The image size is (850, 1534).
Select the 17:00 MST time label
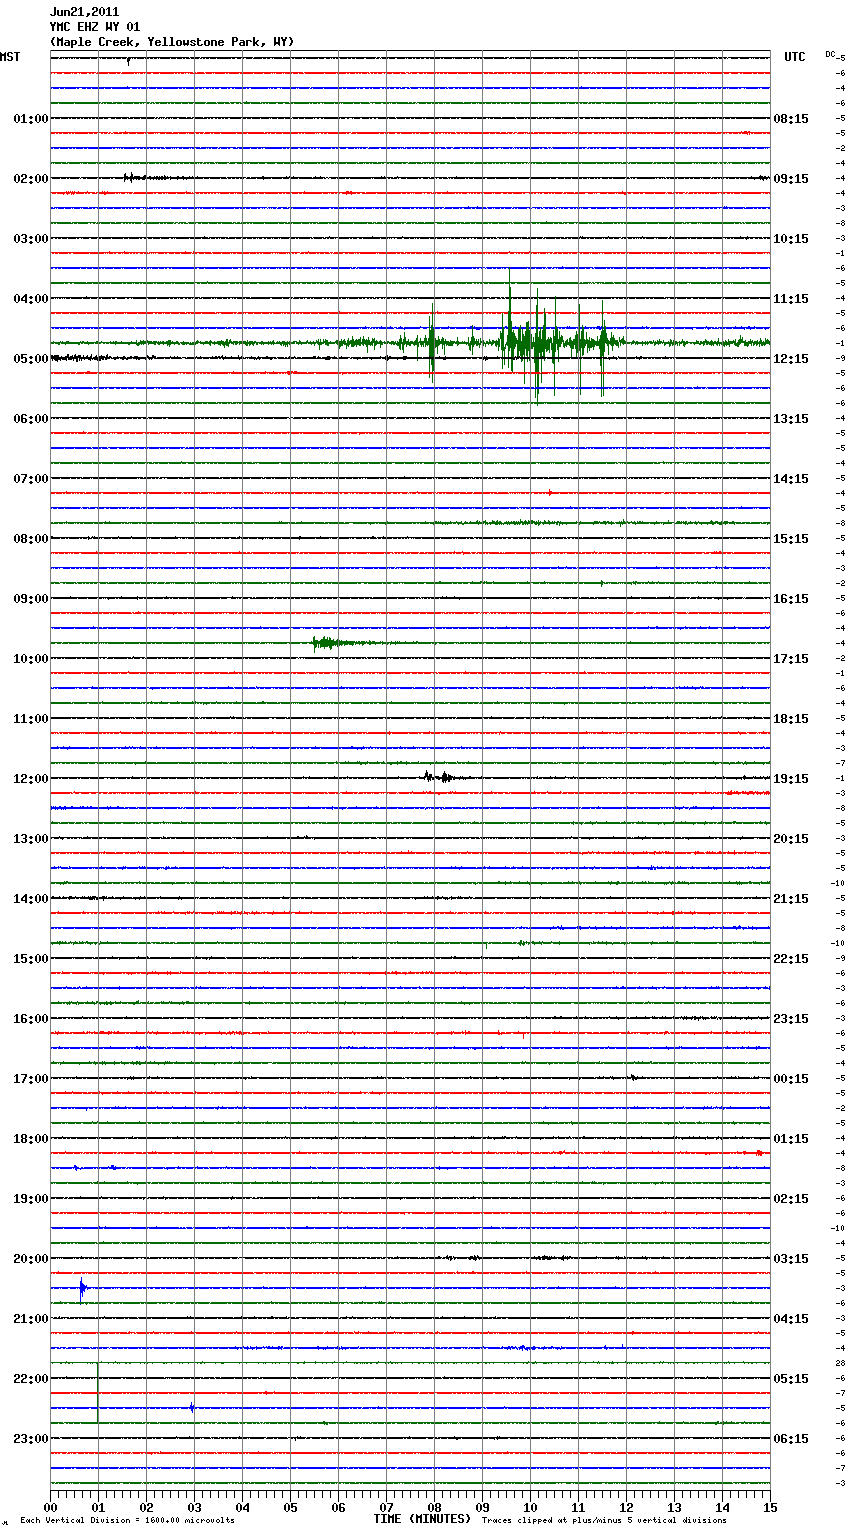pos(31,1079)
